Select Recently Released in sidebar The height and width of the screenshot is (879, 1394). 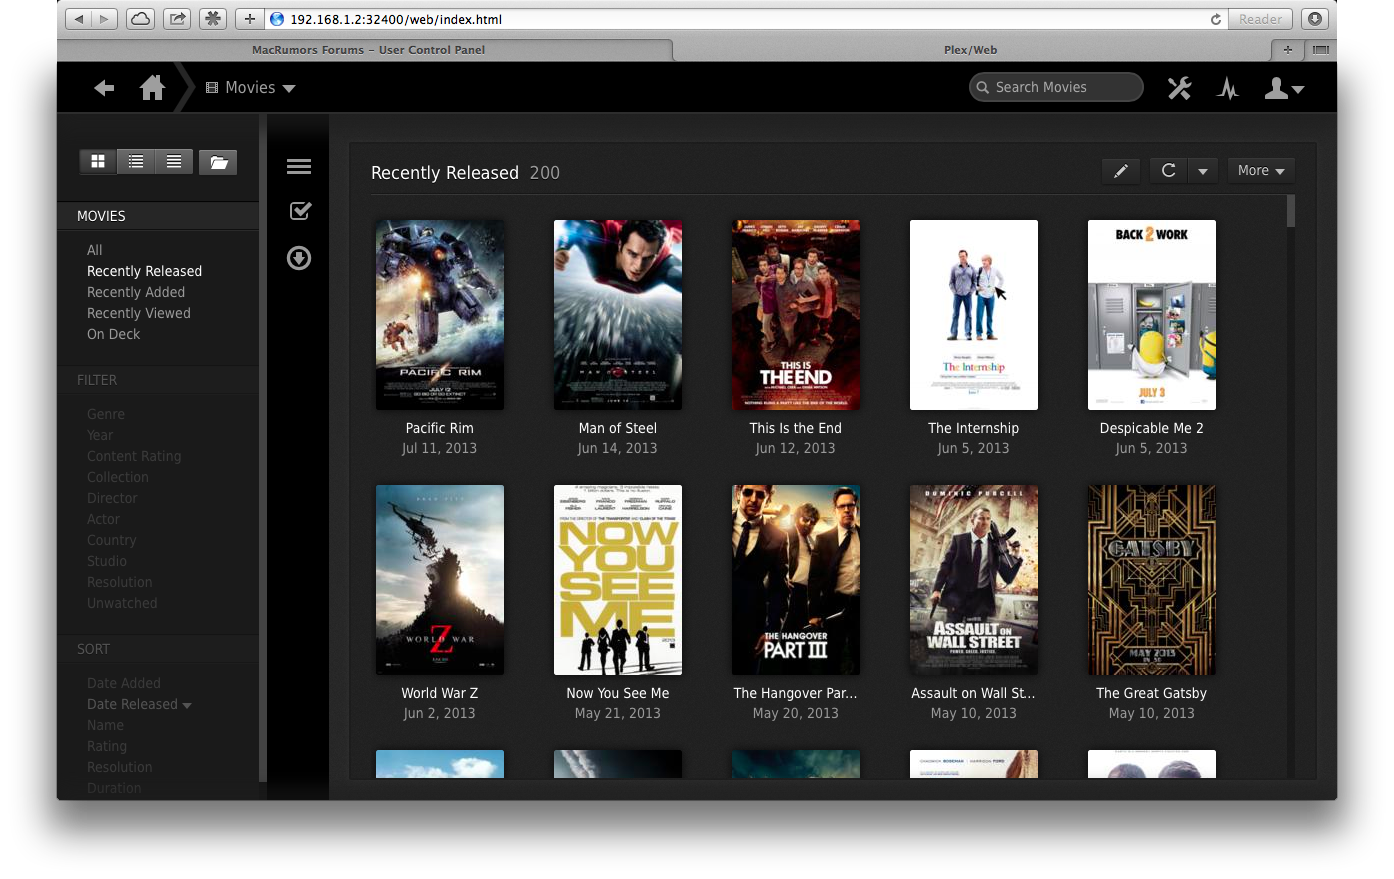(144, 271)
